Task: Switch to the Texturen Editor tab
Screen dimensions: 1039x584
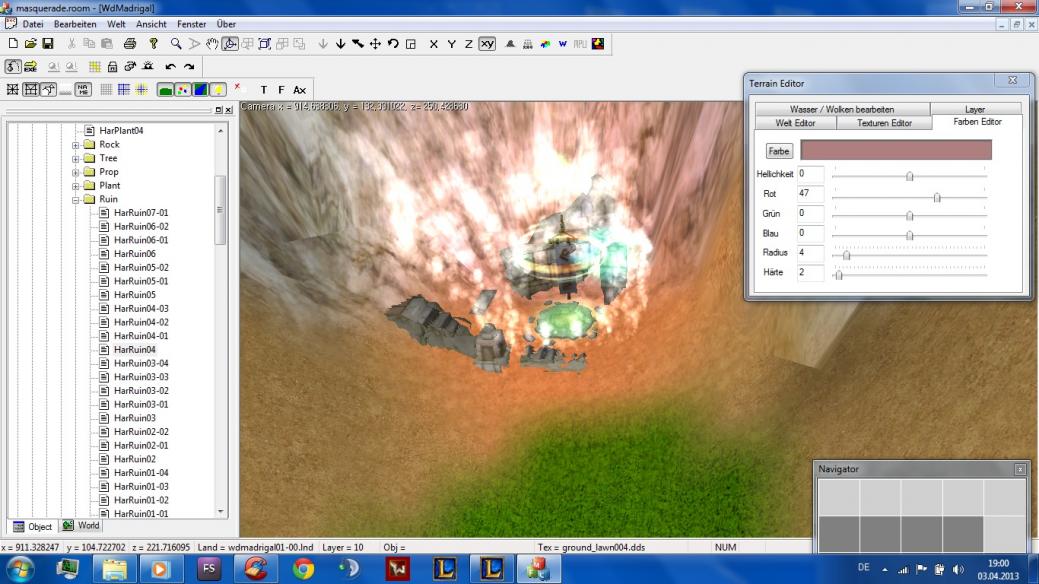Action: pos(884,123)
